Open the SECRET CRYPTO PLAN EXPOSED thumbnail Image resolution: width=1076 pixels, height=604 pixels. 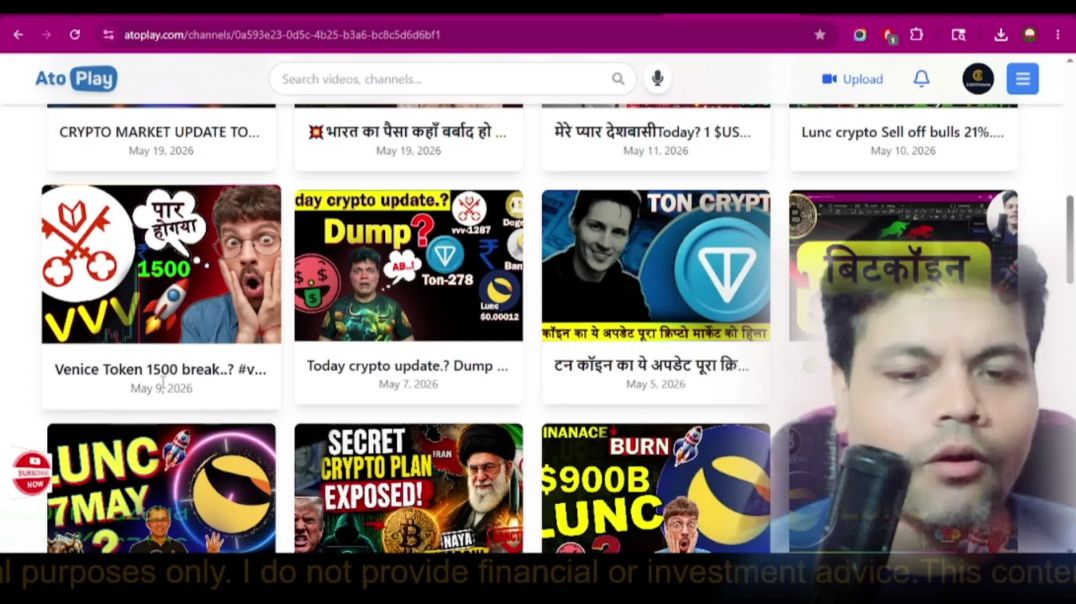408,488
